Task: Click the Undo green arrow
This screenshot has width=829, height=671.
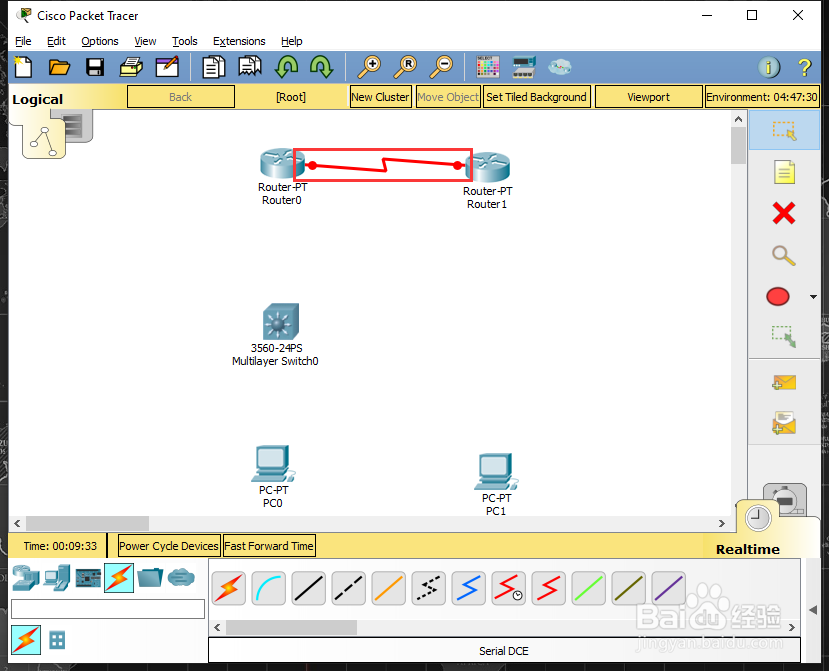Action: click(287, 67)
